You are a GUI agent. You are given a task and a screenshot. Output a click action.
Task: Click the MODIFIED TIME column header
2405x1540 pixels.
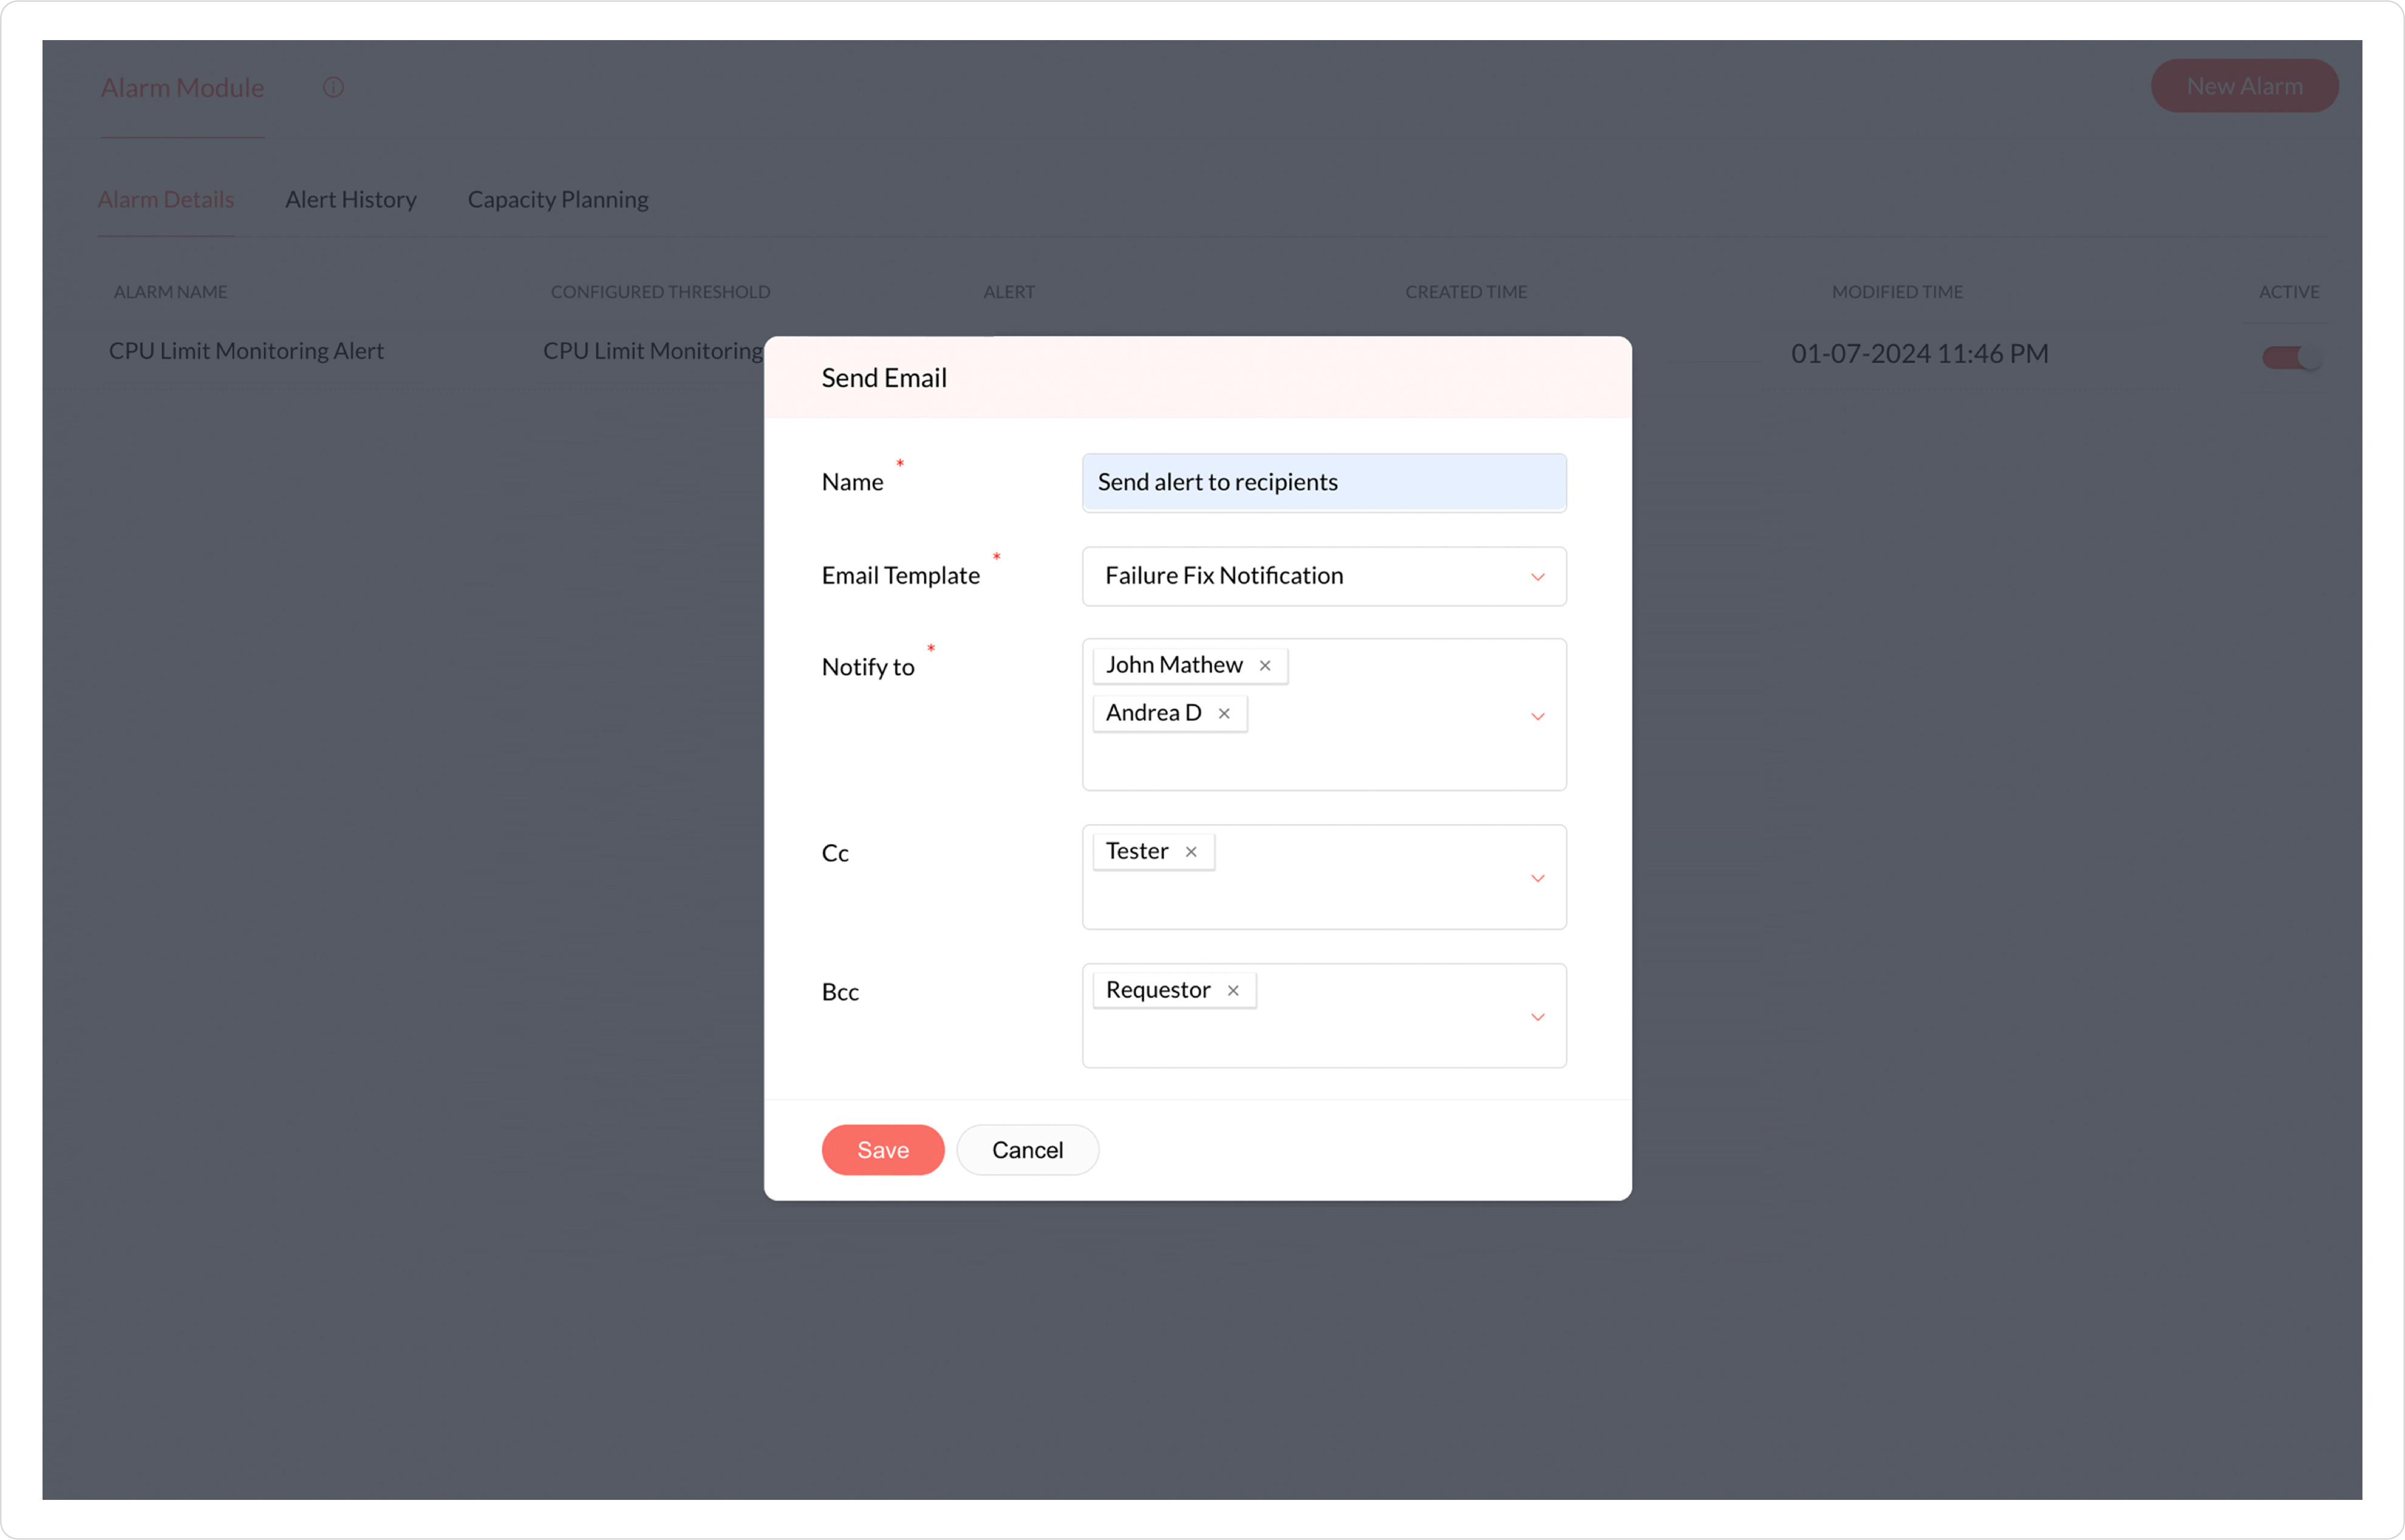point(1897,292)
